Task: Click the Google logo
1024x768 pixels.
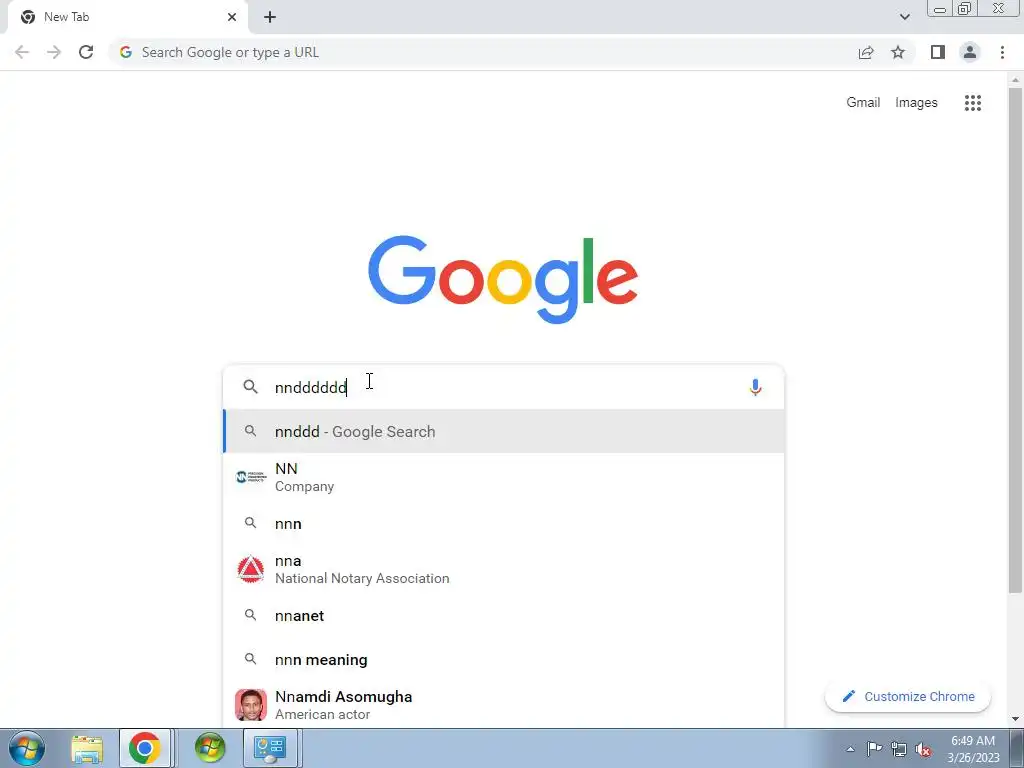Action: (x=503, y=280)
